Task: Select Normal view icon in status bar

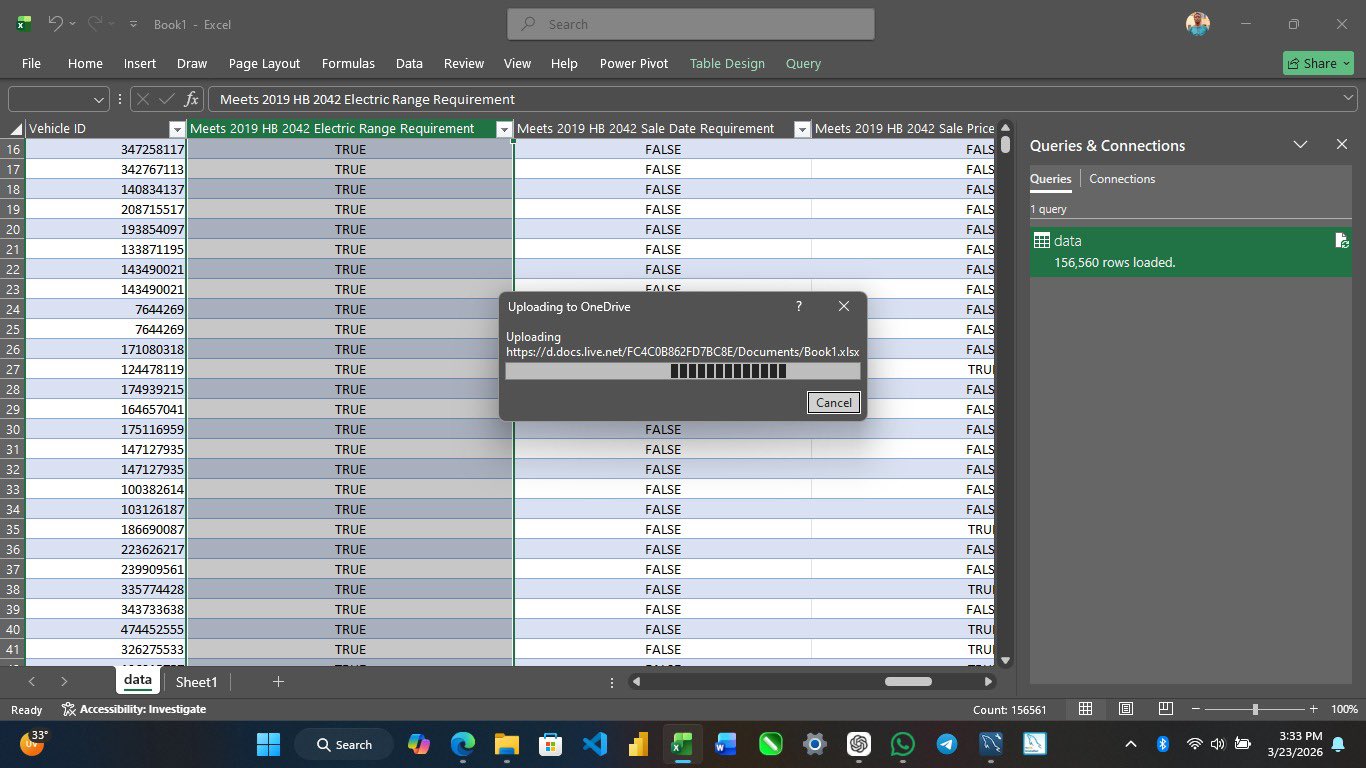Action: [1085, 709]
